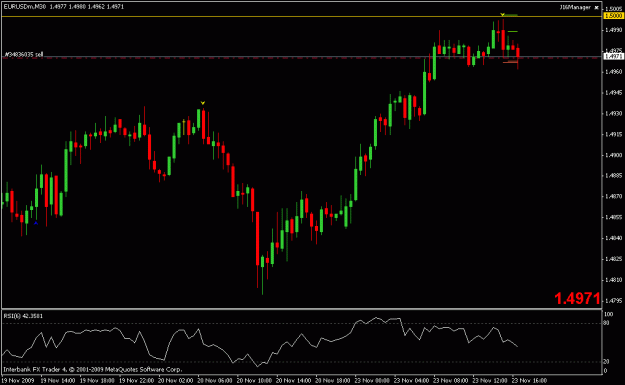Click the 19 Nov 2009 date label
This screenshot has height=385, width=625.
[x=18, y=381]
